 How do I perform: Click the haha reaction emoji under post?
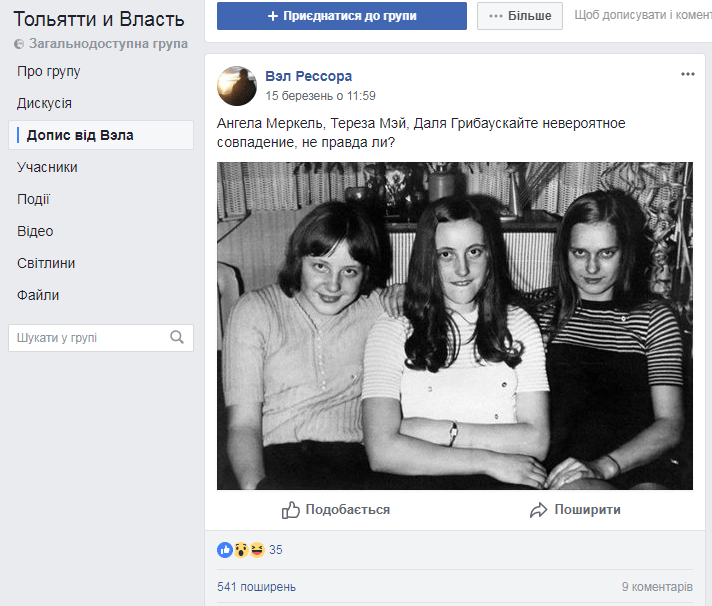pos(256,549)
